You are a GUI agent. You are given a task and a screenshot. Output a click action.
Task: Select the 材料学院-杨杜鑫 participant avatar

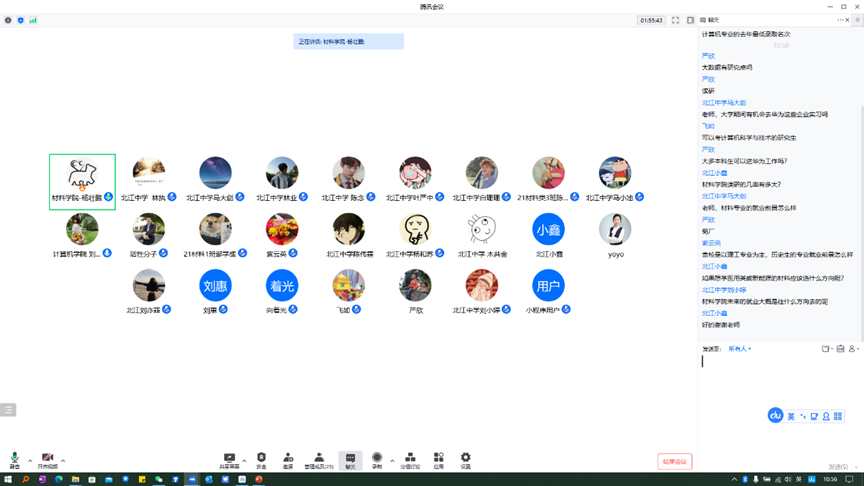click(82, 175)
